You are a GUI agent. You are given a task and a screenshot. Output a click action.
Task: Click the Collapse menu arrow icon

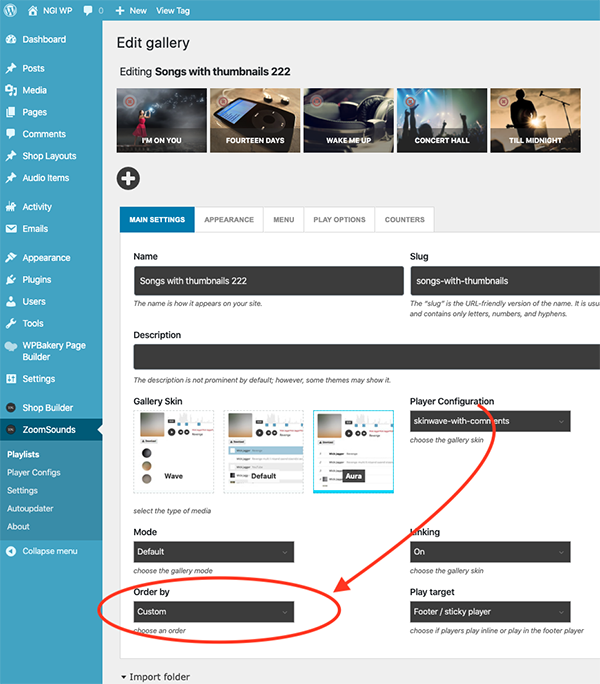click(11, 551)
